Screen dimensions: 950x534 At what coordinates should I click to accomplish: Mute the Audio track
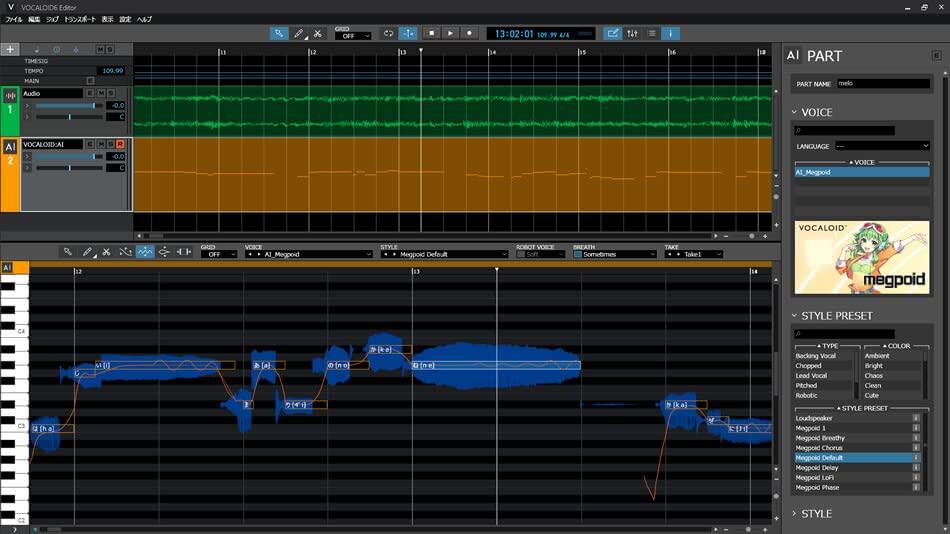[100, 93]
